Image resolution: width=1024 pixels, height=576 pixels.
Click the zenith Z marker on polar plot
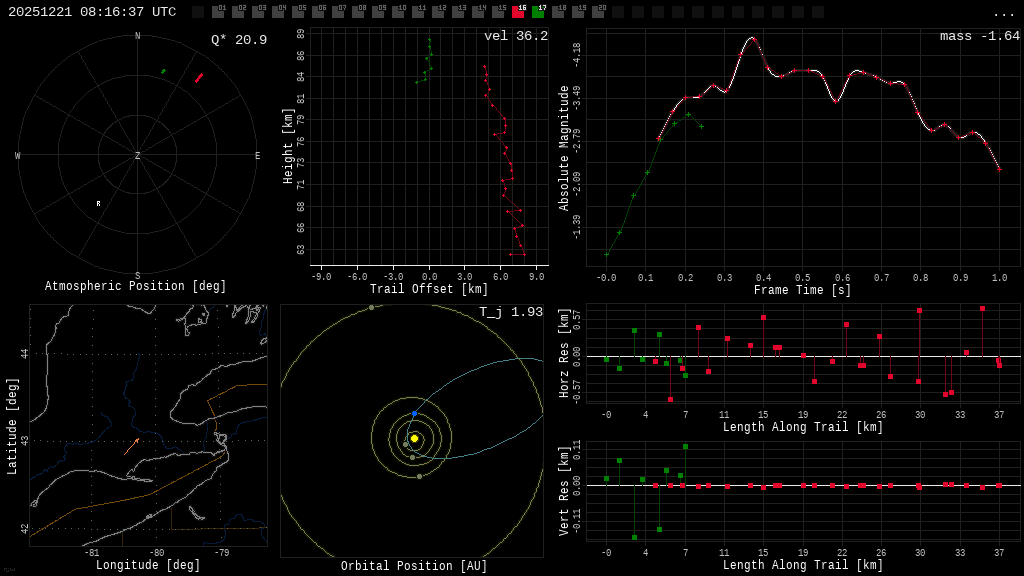[137, 155]
